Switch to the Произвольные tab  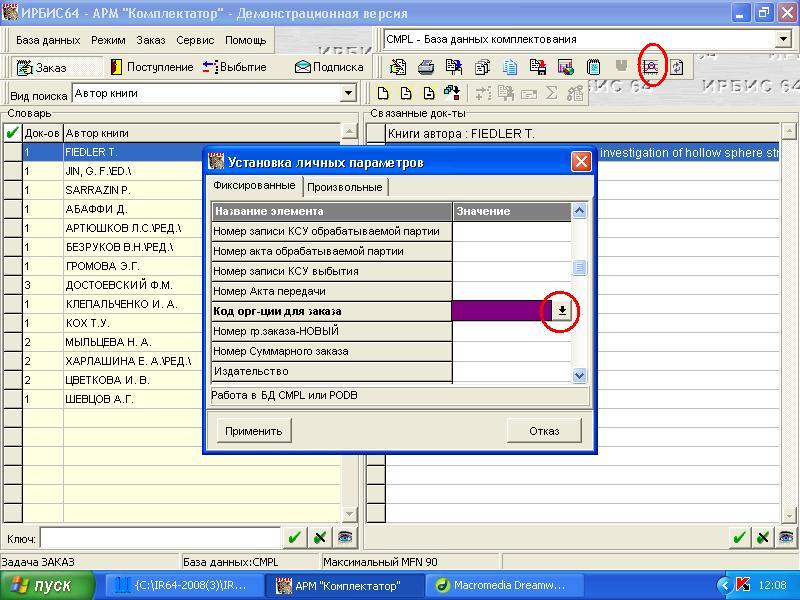(344, 187)
